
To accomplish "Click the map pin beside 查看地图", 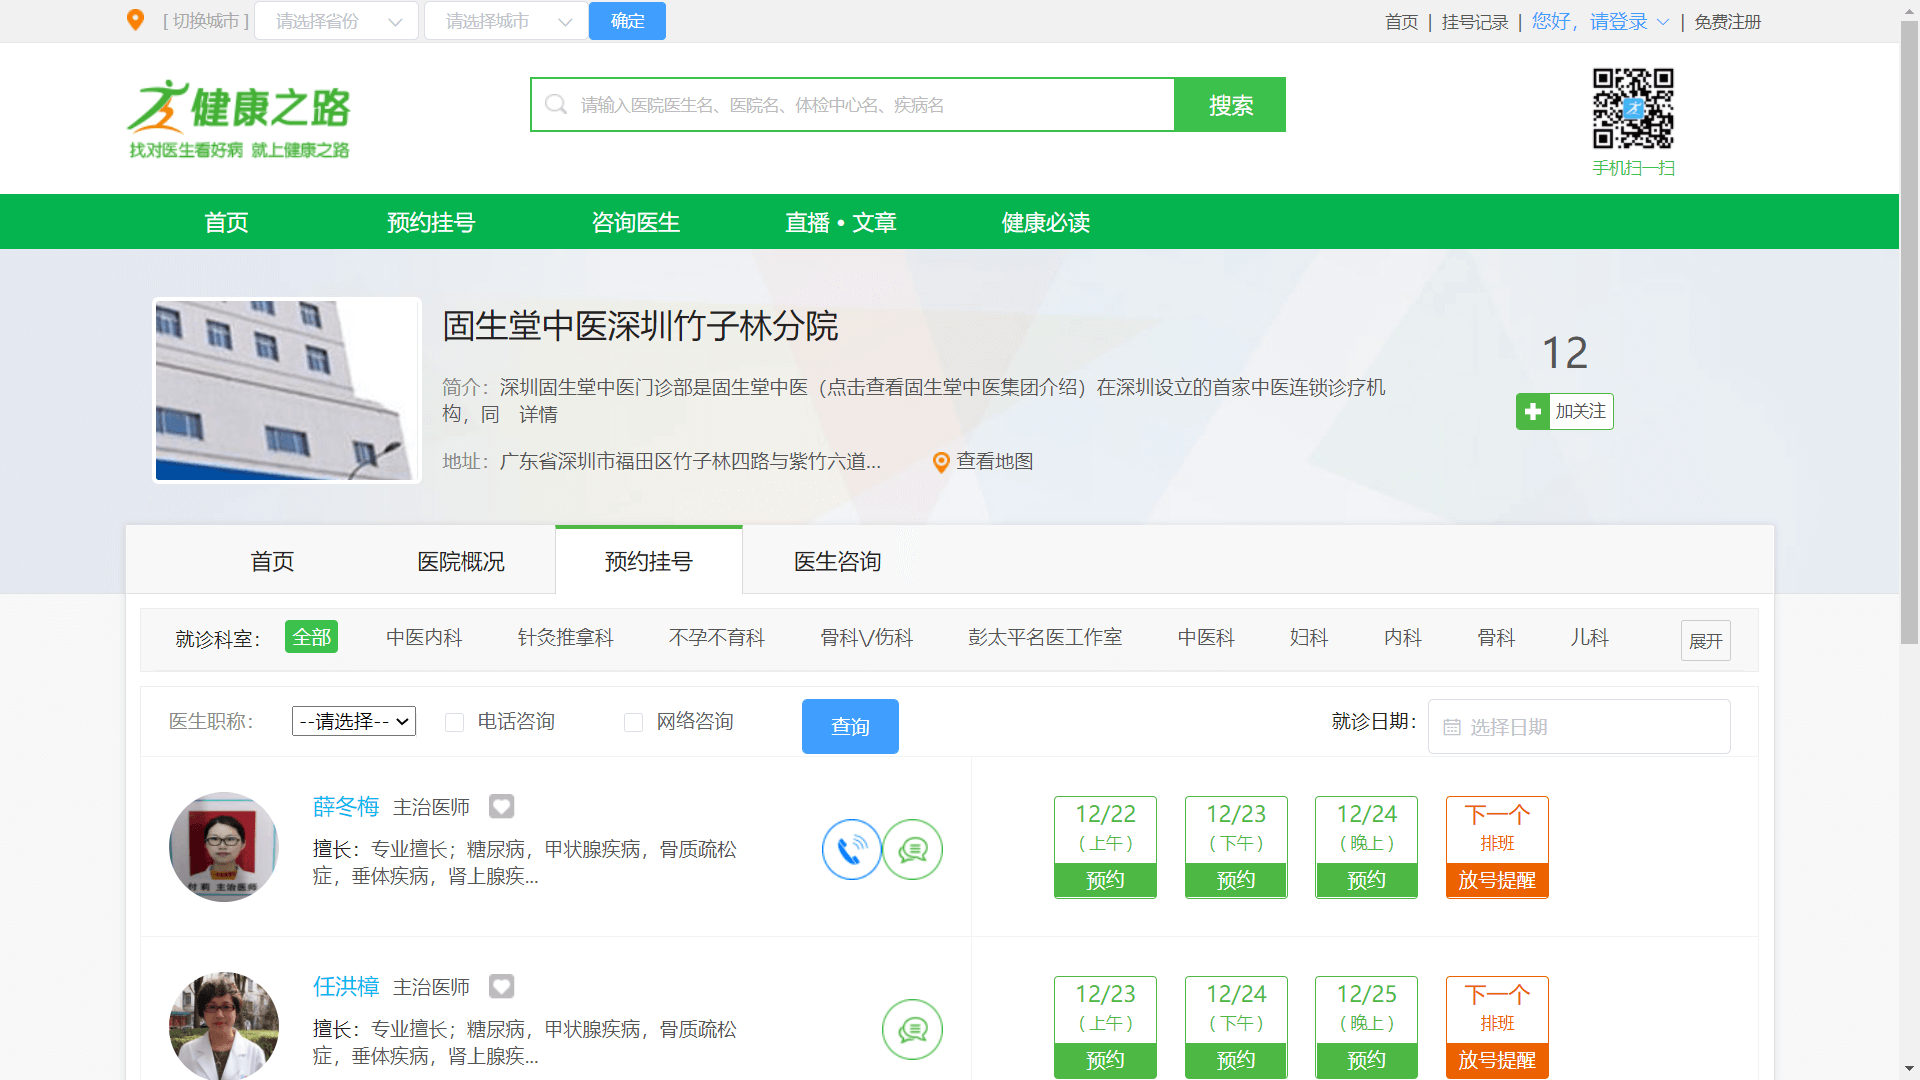I will point(941,462).
